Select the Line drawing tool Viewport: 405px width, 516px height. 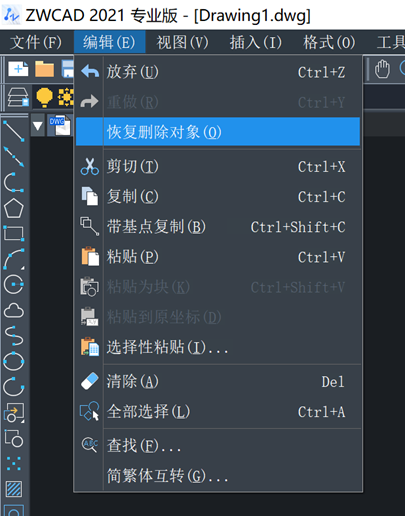pyautogui.click(x=14, y=131)
